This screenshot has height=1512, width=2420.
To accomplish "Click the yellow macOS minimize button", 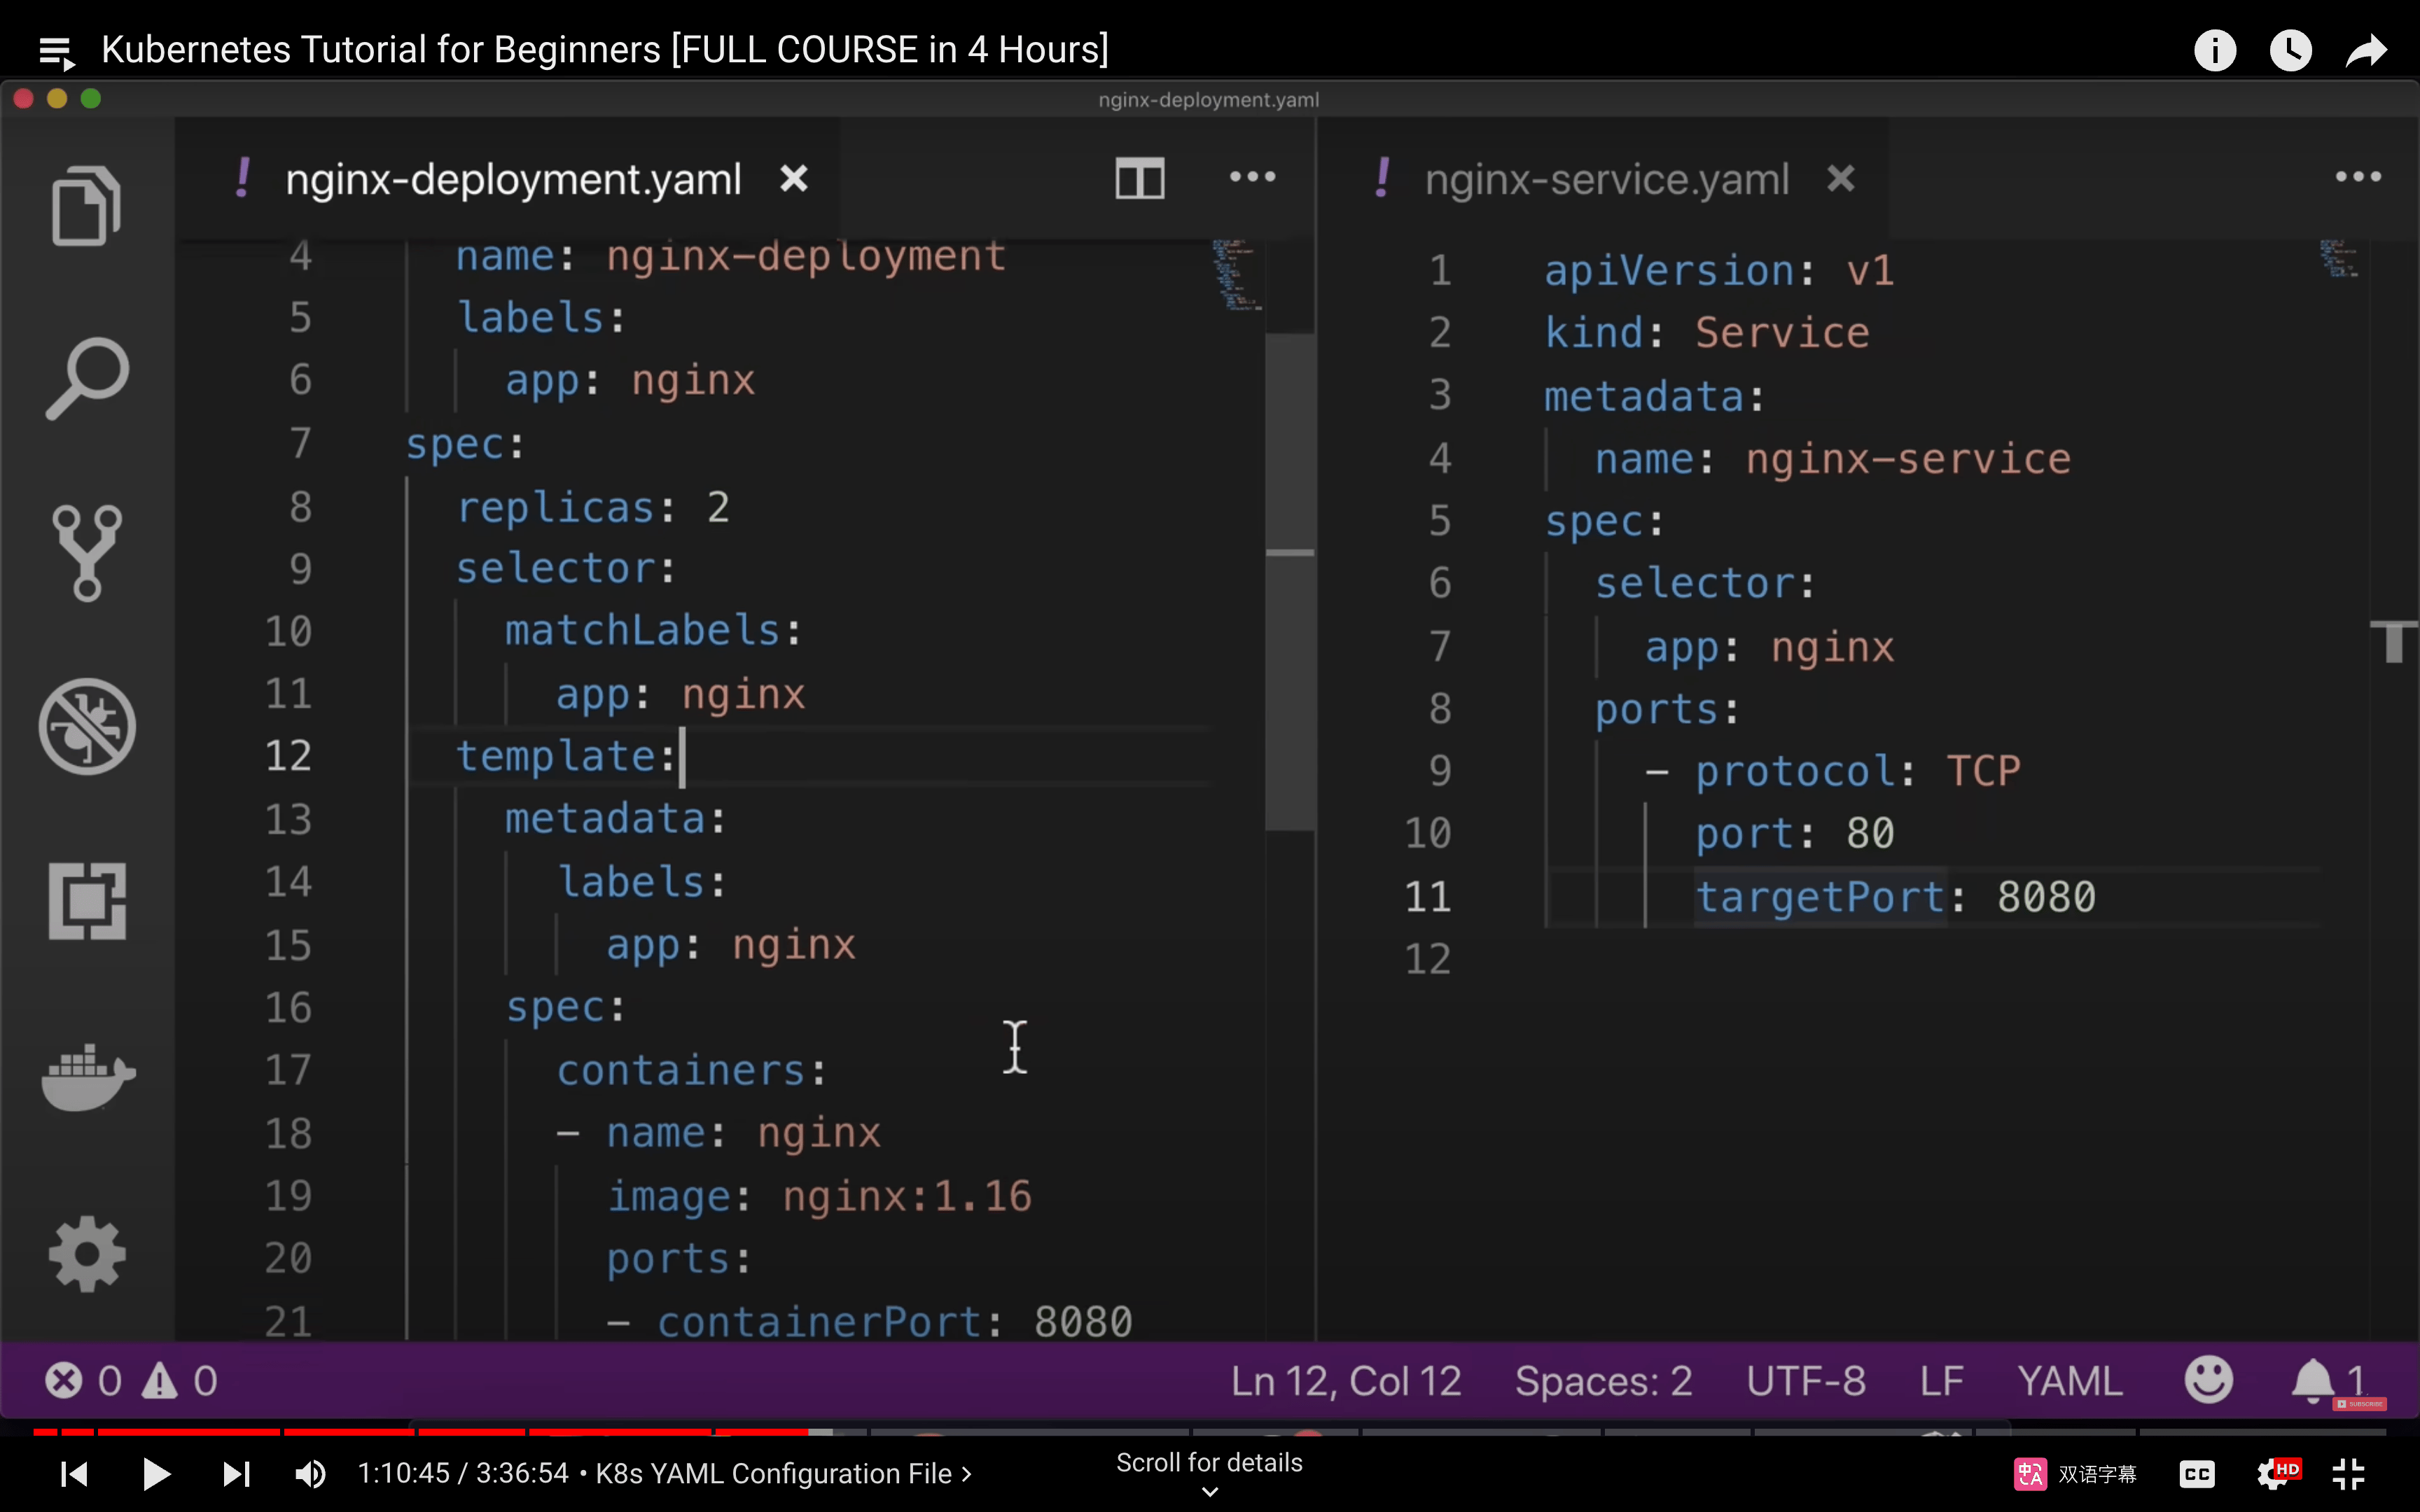I will pos(57,99).
